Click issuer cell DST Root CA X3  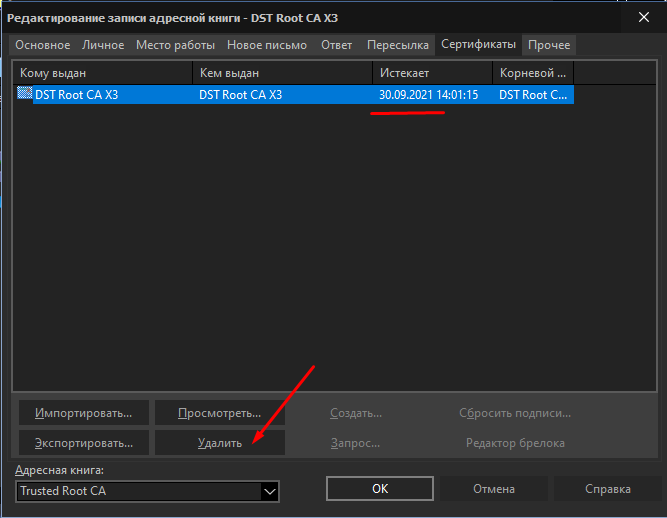click(240, 94)
